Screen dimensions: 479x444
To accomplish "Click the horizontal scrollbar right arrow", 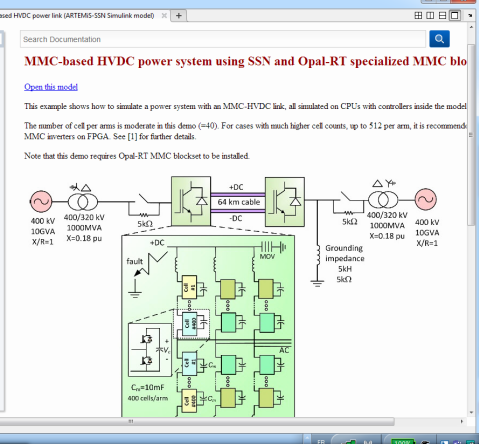I will pos(462,422).
